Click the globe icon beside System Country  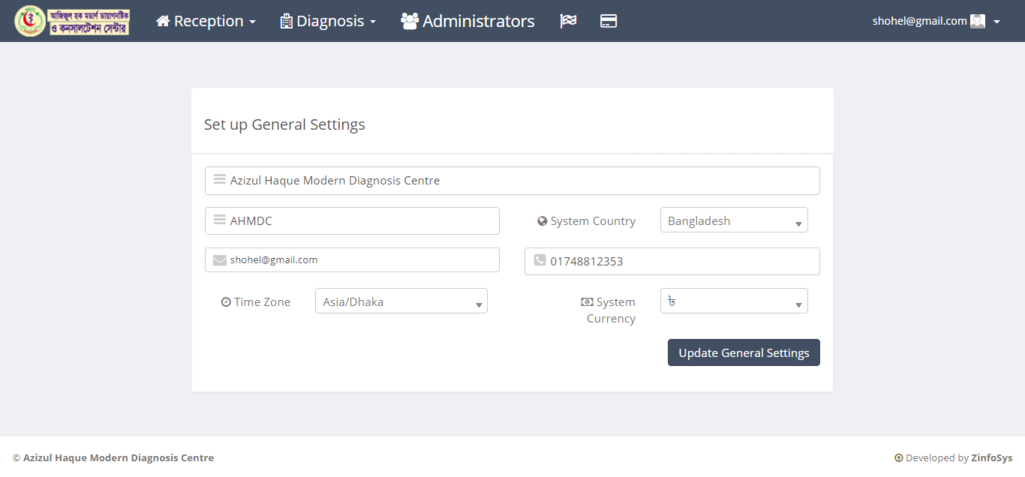542,221
